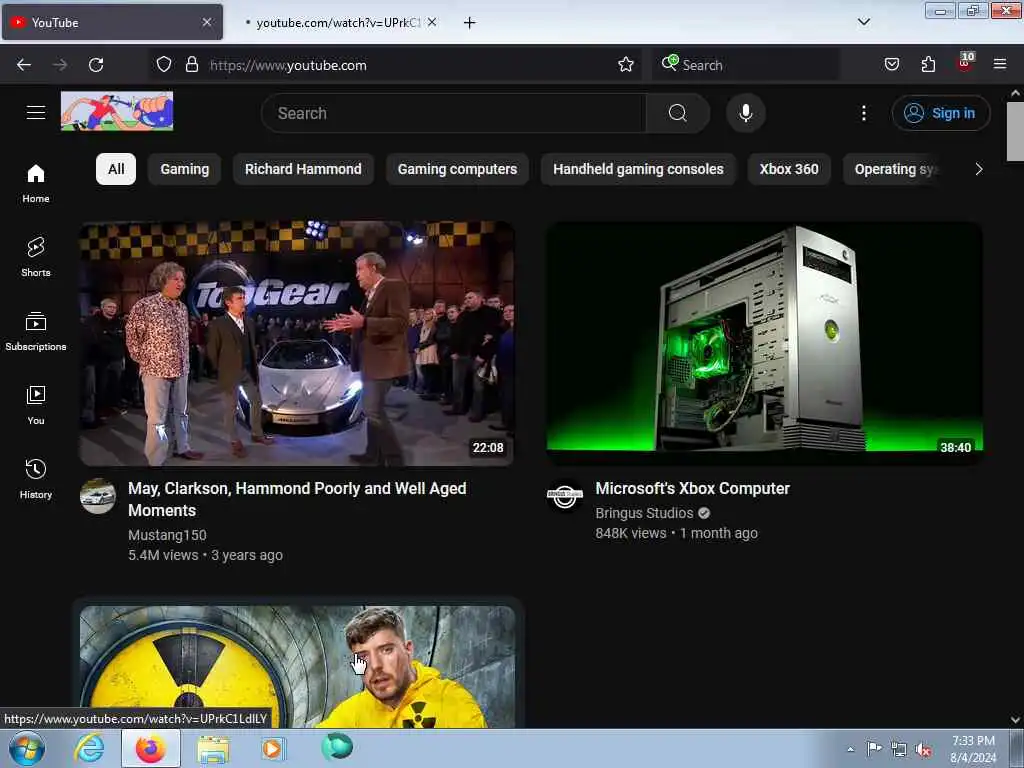1024x768 pixels.
Task: Go to Home in sidebar
Action: tap(36, 184)
